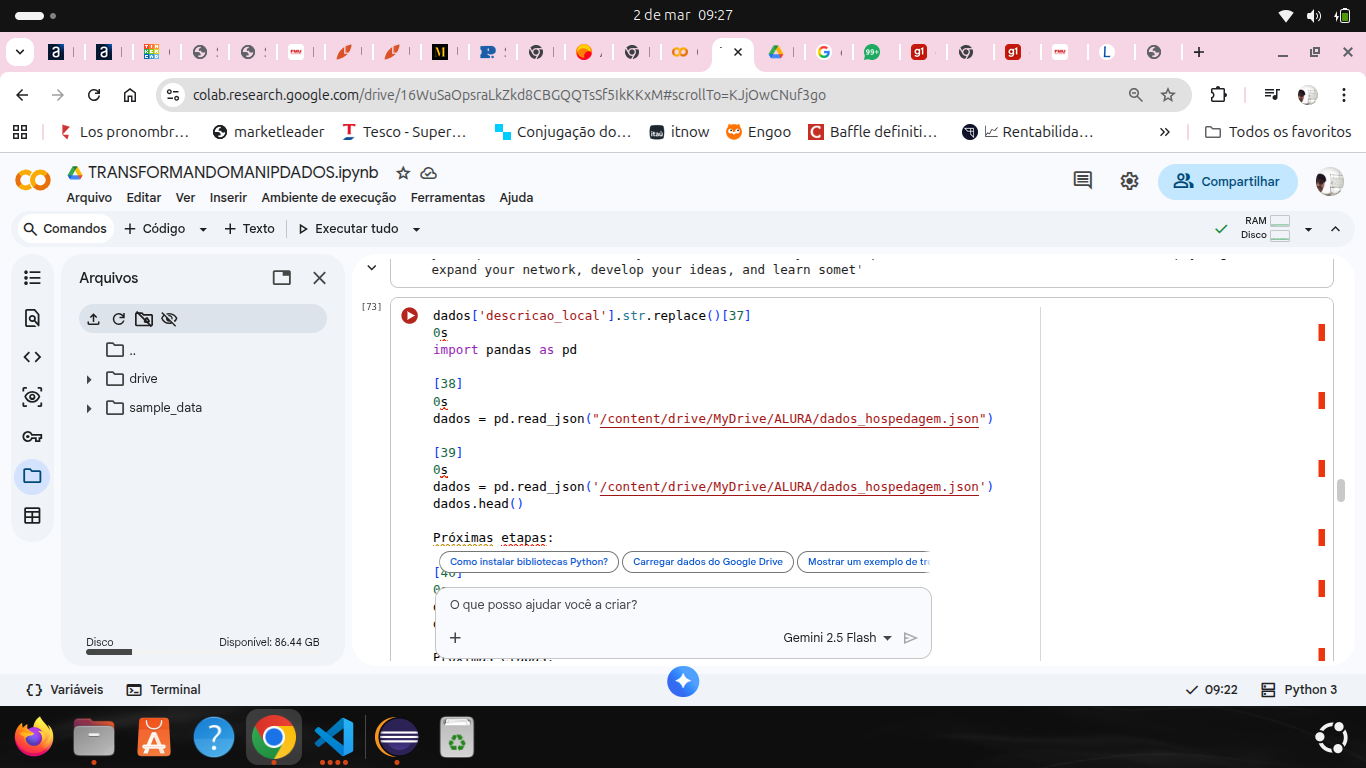Refresh the Arquivos file list
This screenshot has width=1366, height=768.
[118, 319]
